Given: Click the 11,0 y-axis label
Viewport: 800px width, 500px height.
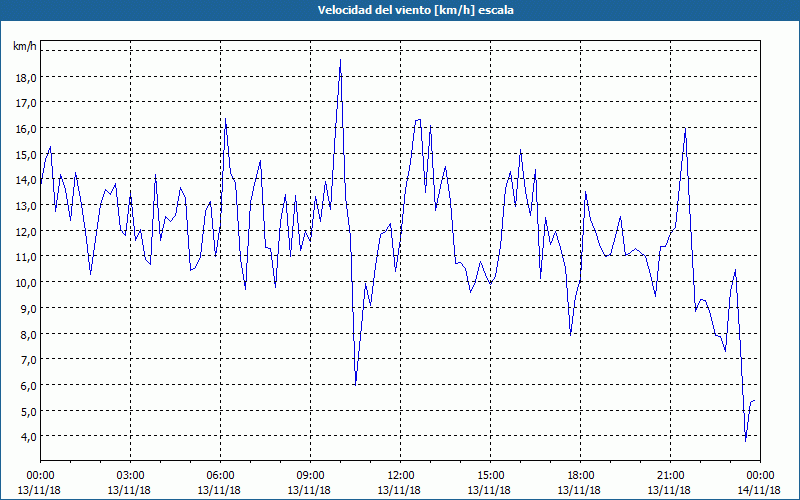Looking at the screenshot, I should 27,257.
